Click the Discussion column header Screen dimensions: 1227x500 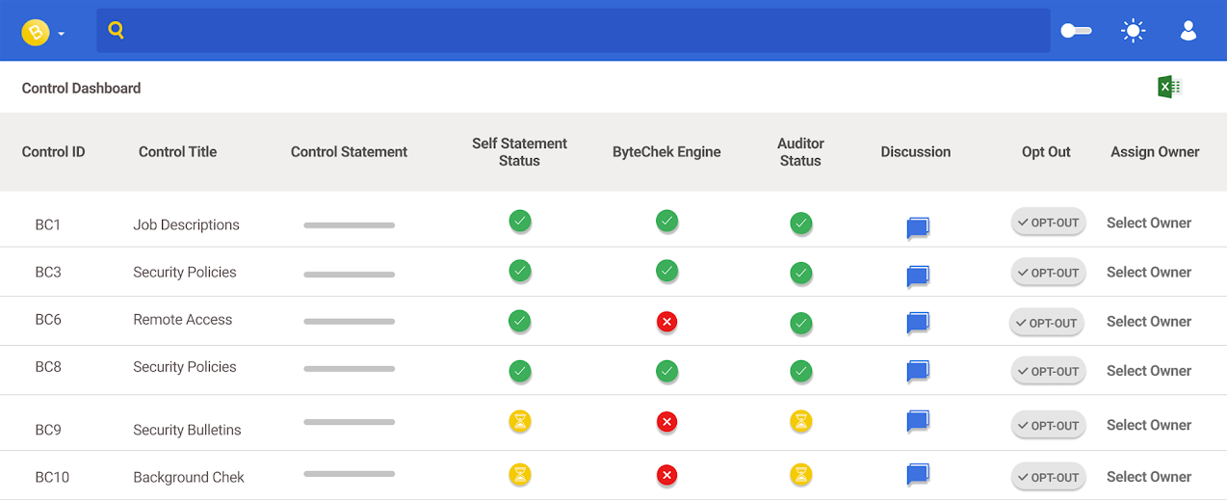(x=915, y=152)
